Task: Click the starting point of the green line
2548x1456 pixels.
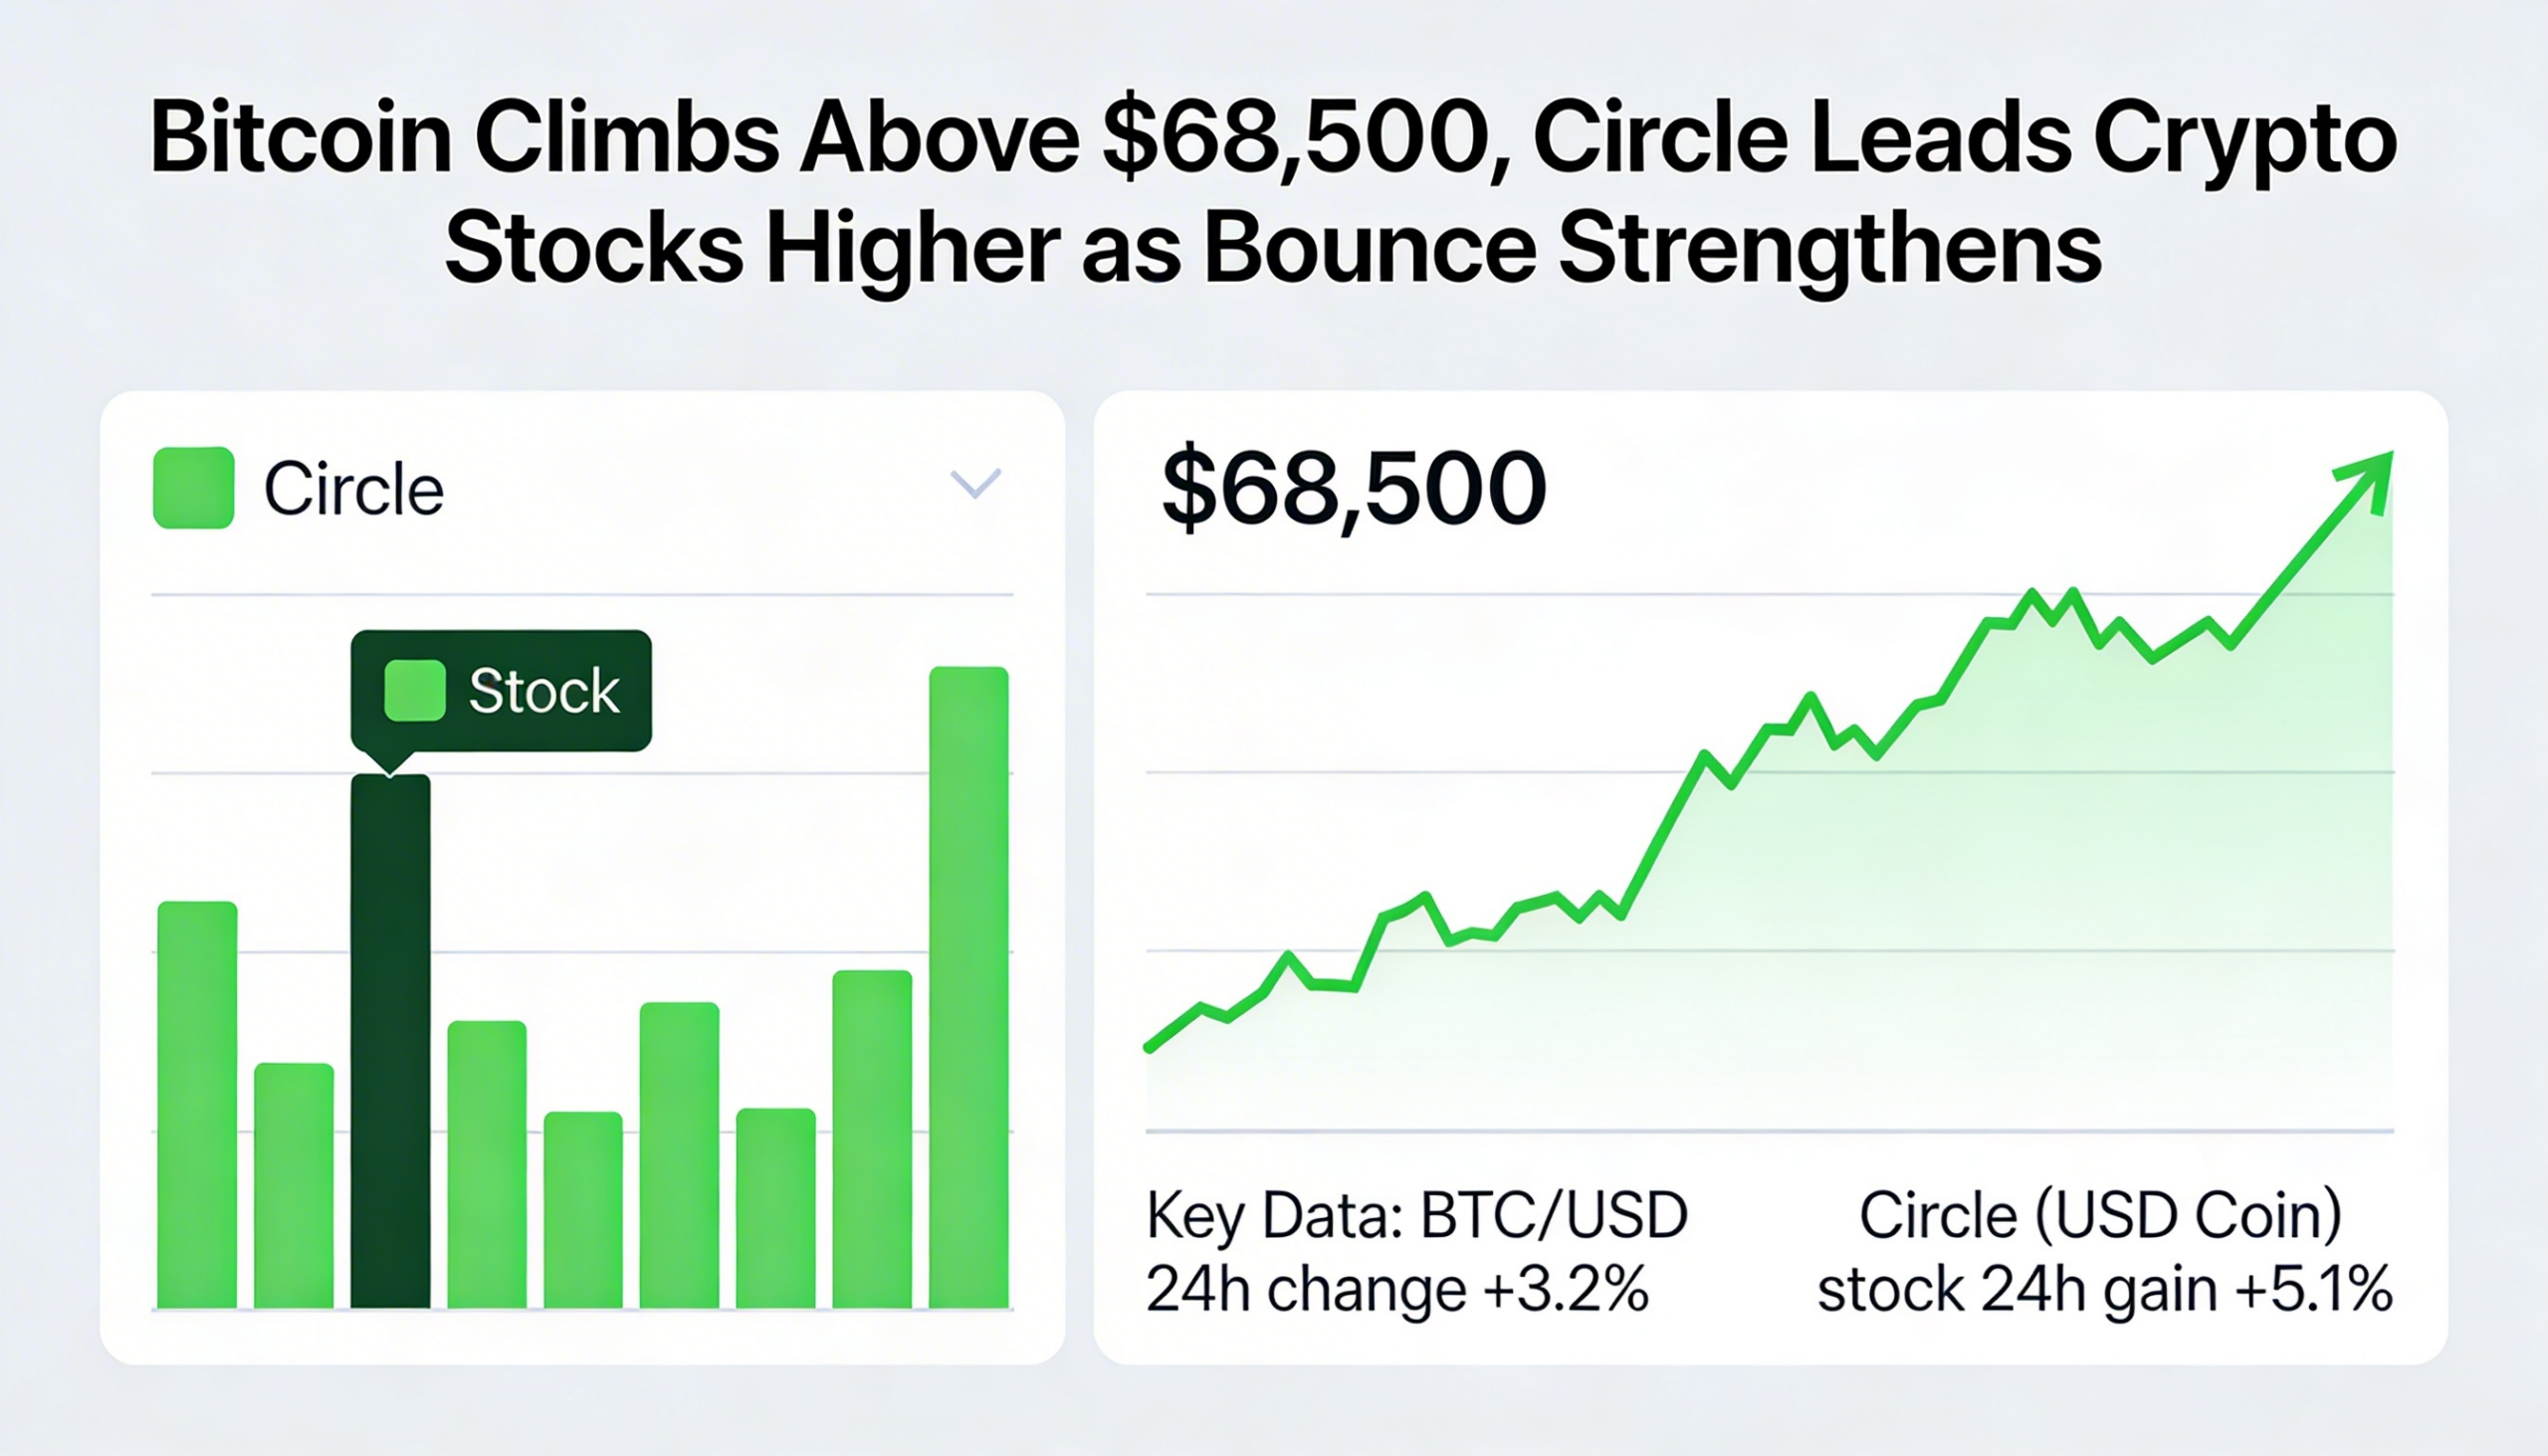Action: pyautogui.click(x=1150, y=1047)
